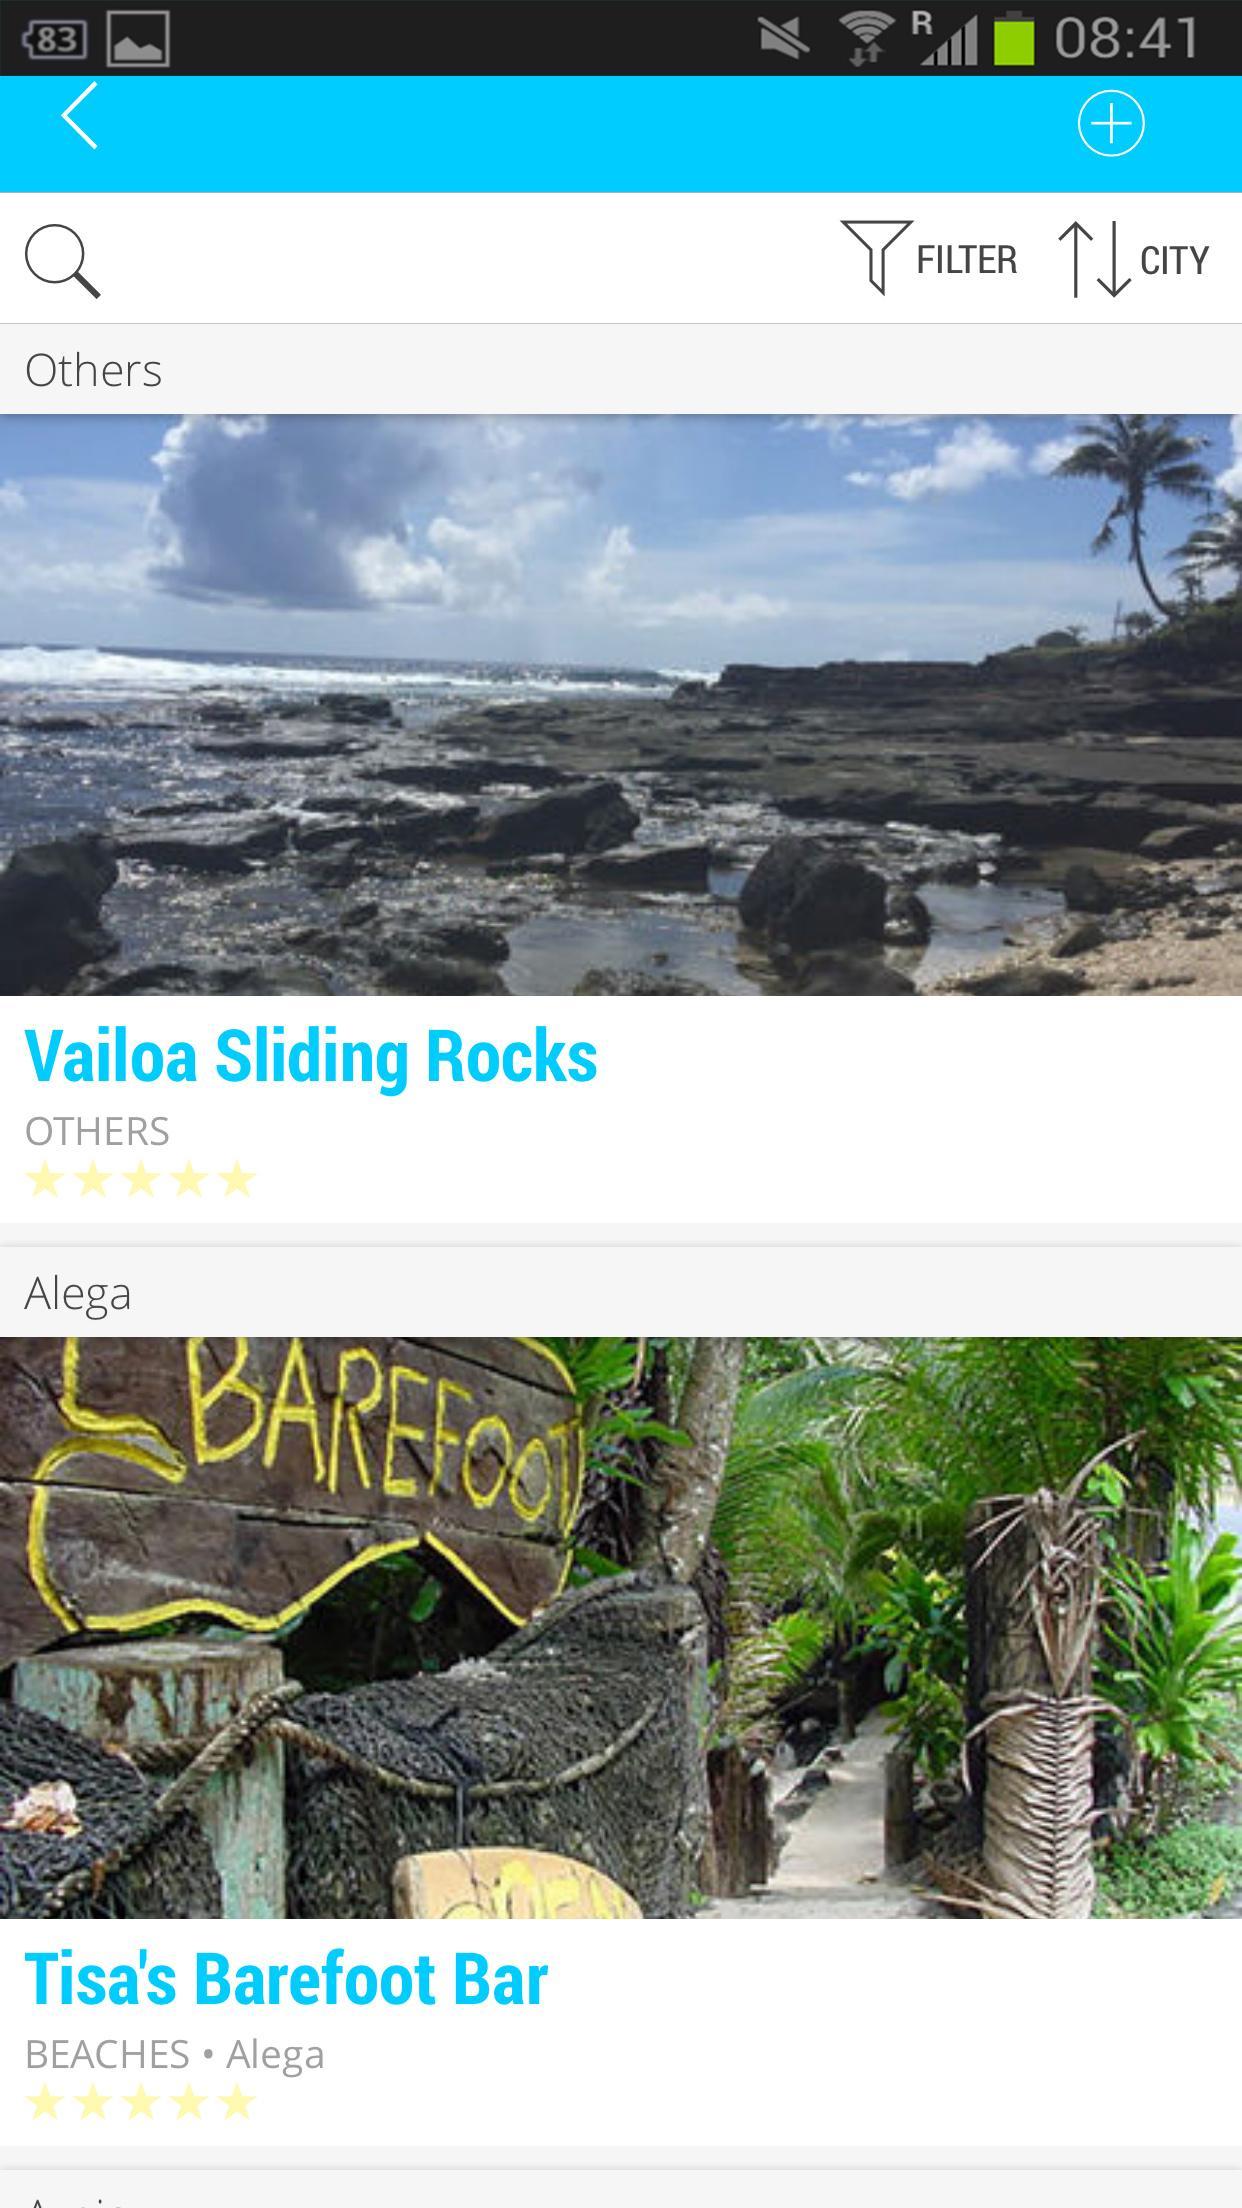Open search with the magnifying glass icon
The height and width of the screenshot is (2208, 1242).
(62, 260)
